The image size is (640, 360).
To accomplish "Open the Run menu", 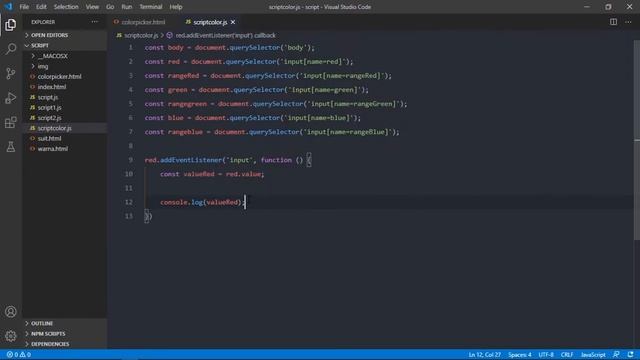I will pos(127,7).
